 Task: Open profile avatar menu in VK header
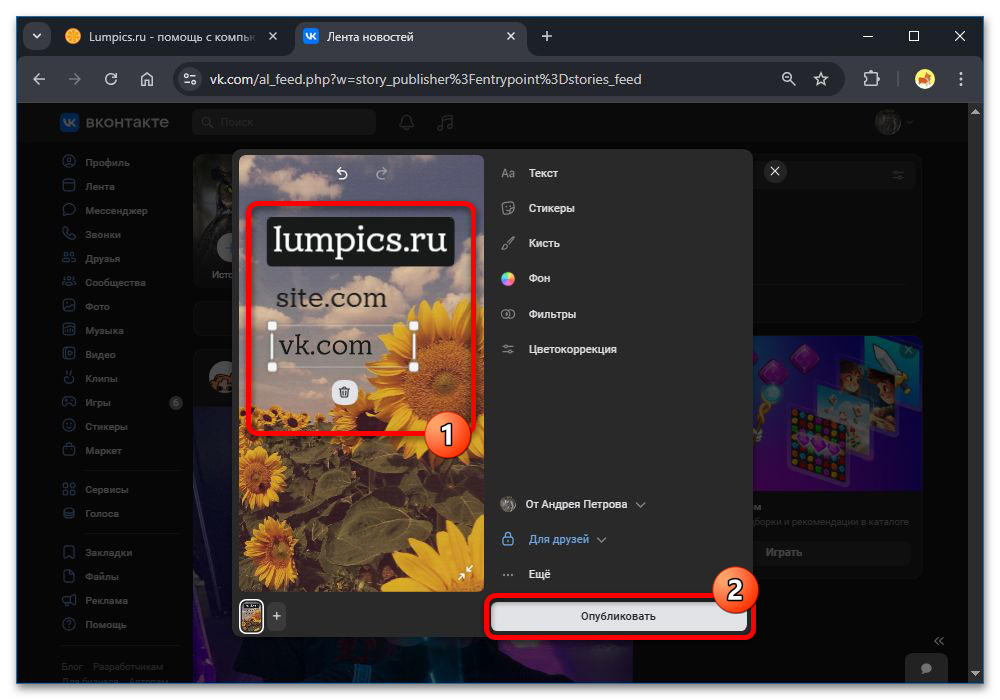pyautogui.click(x=893, y=122)
